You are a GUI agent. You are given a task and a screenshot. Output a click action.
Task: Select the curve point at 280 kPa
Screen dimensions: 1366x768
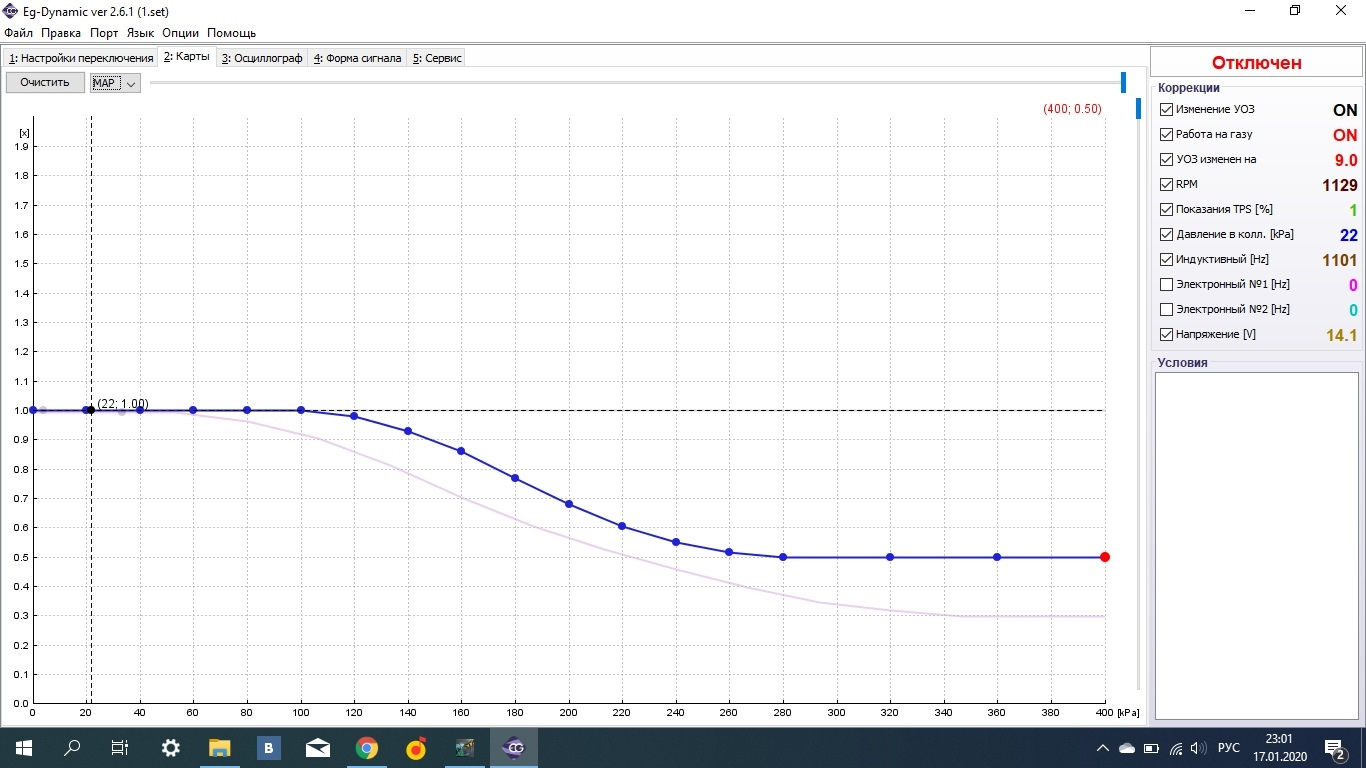click(x=783, y=557)
